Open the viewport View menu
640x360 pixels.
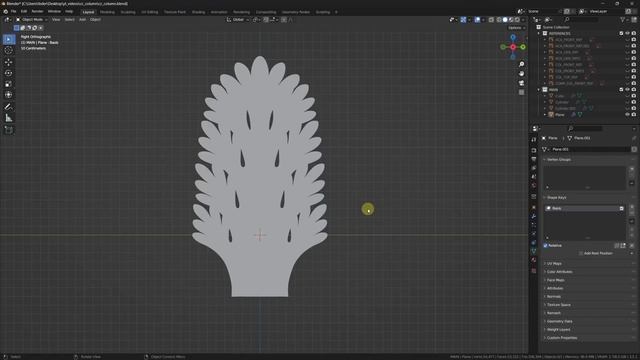(56, 20)
